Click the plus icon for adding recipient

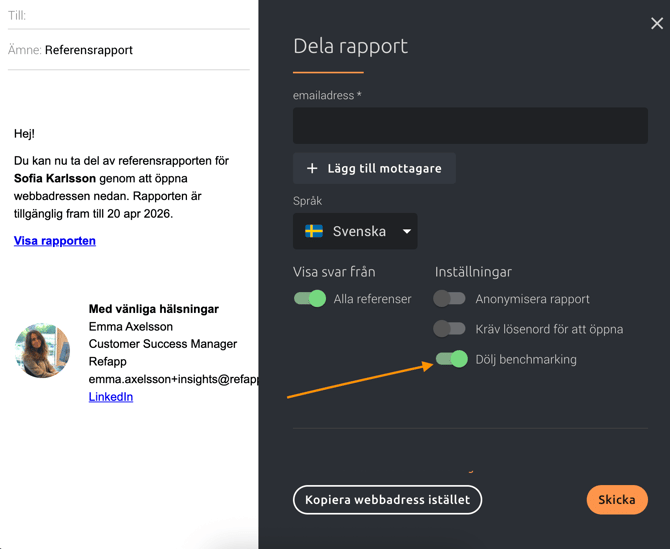tap(312, 168)
